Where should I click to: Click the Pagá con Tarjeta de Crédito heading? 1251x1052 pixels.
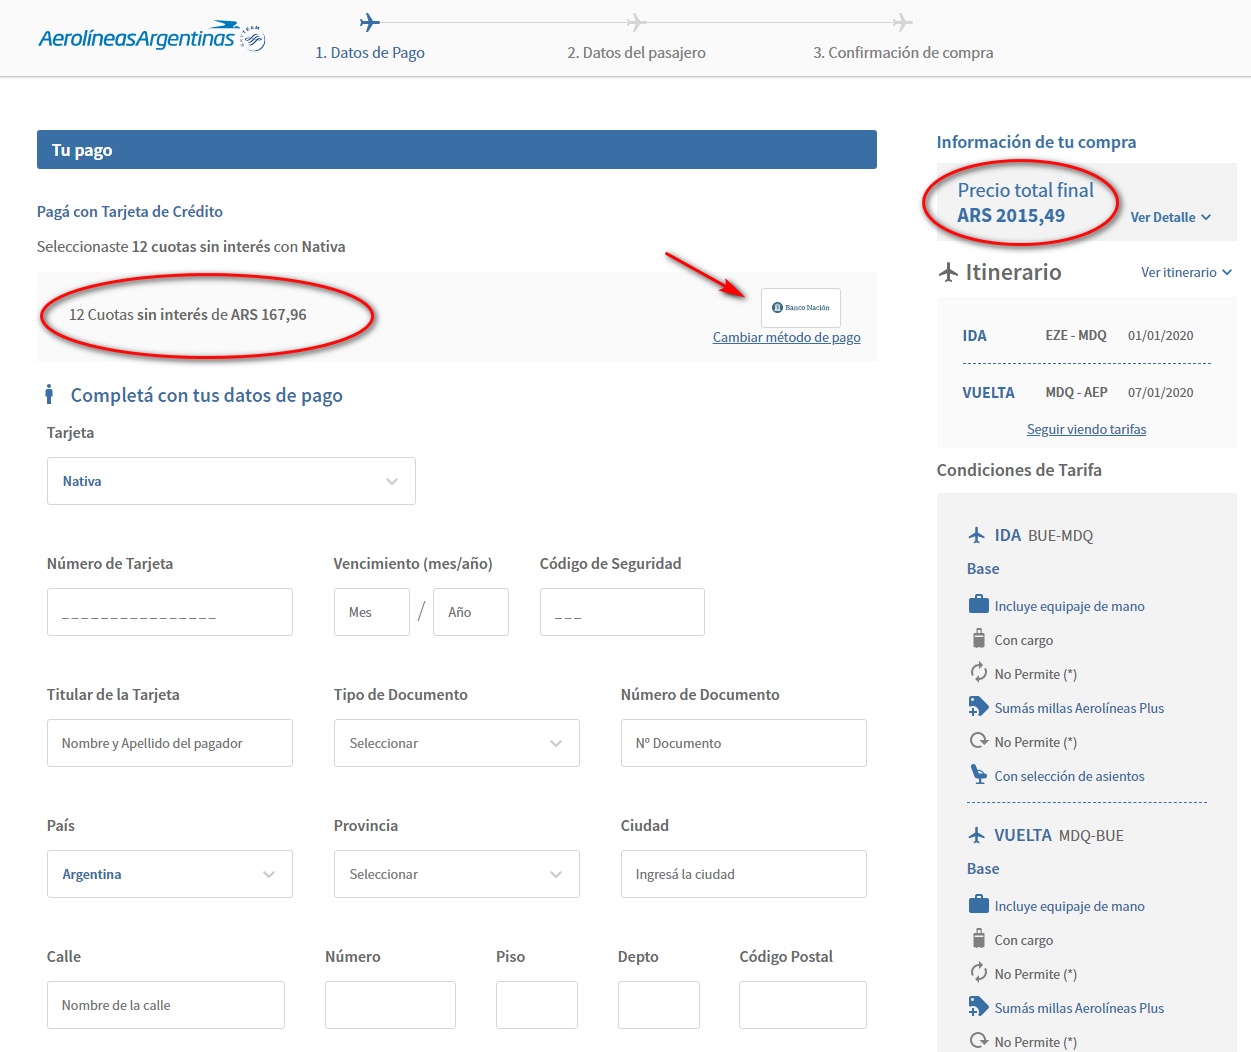(130, 211)
